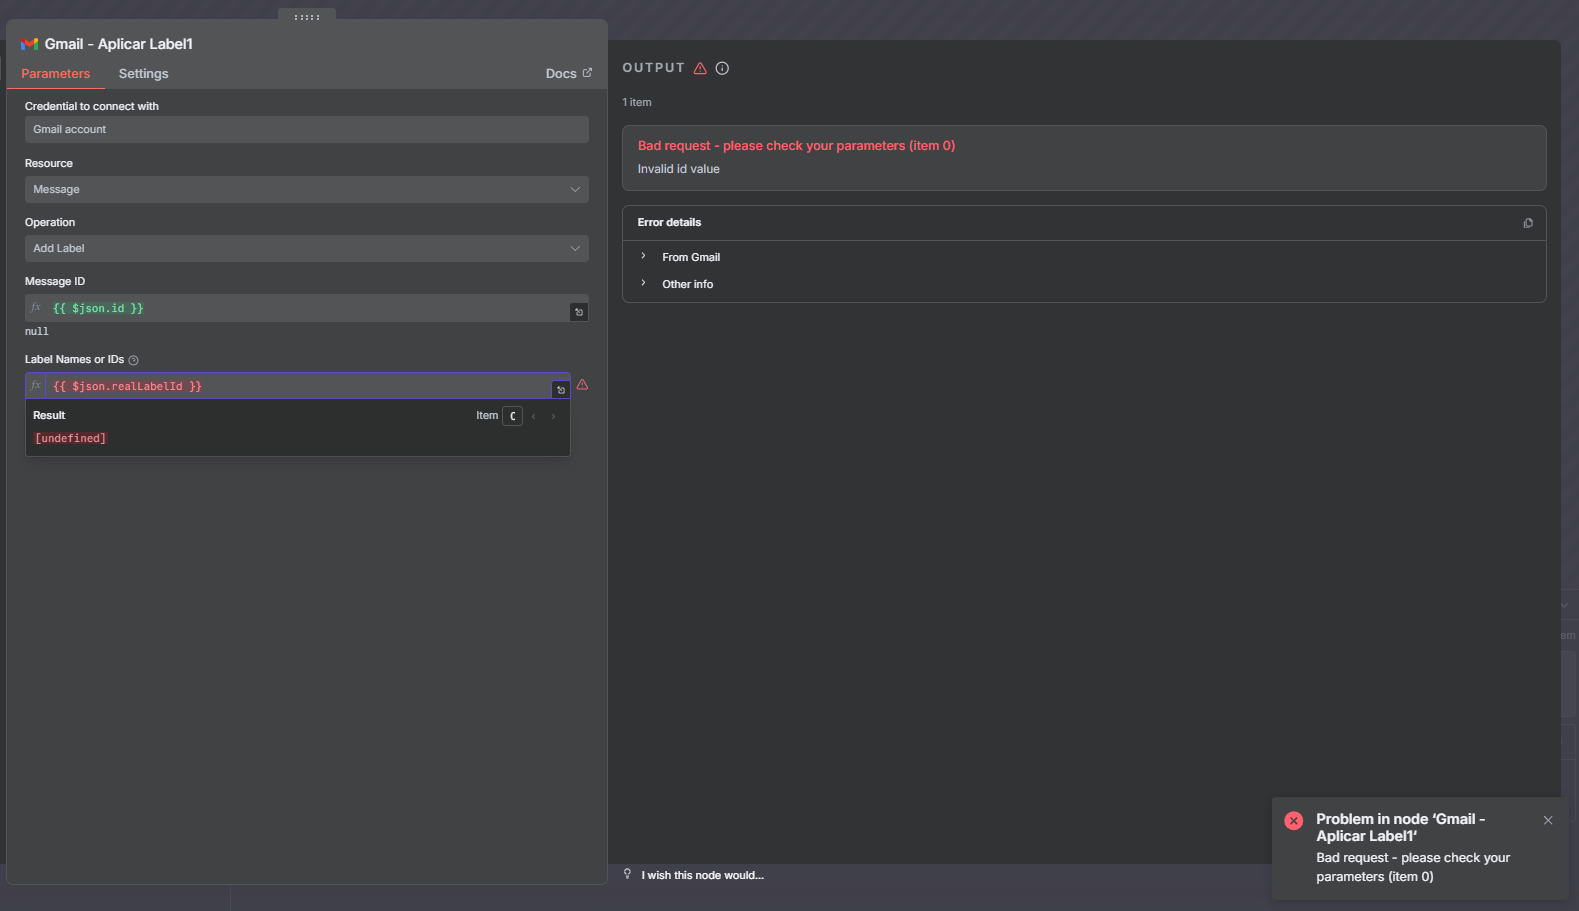
Task: Click the red warning icon beside OUTPUT
Action: click(x=700, y=68)
